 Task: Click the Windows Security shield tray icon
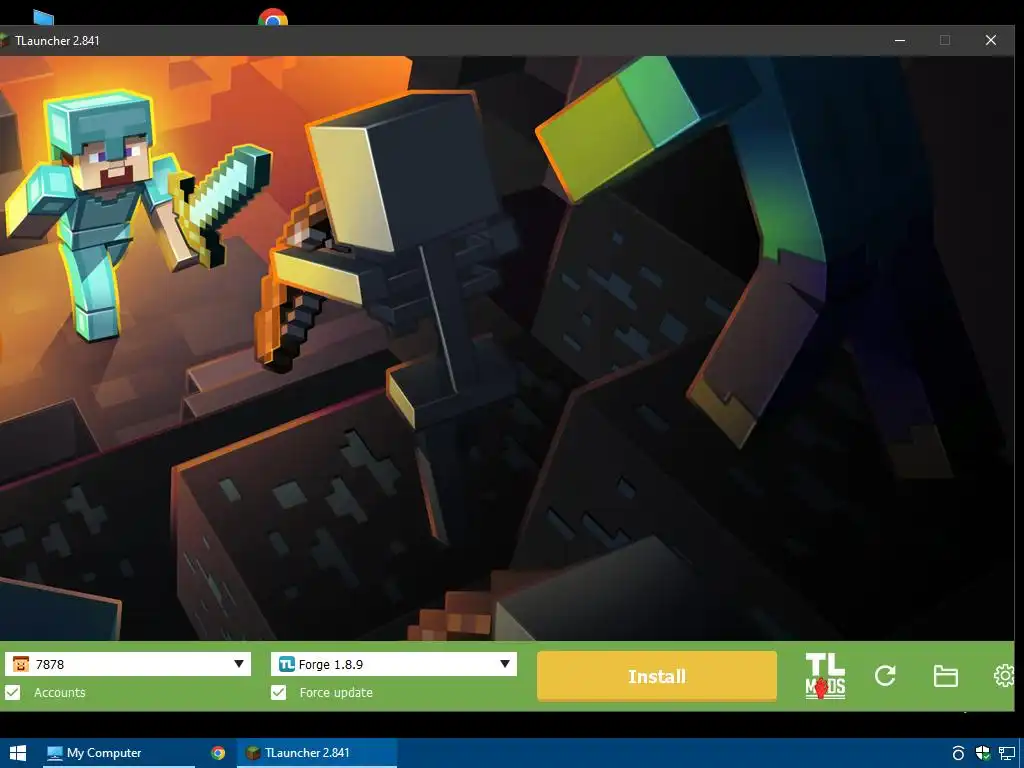[x=982, y=753]
